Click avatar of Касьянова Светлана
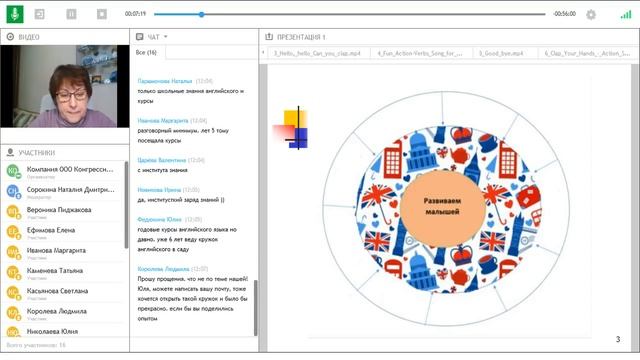The image size is (640, 360). tap(13, 293)
